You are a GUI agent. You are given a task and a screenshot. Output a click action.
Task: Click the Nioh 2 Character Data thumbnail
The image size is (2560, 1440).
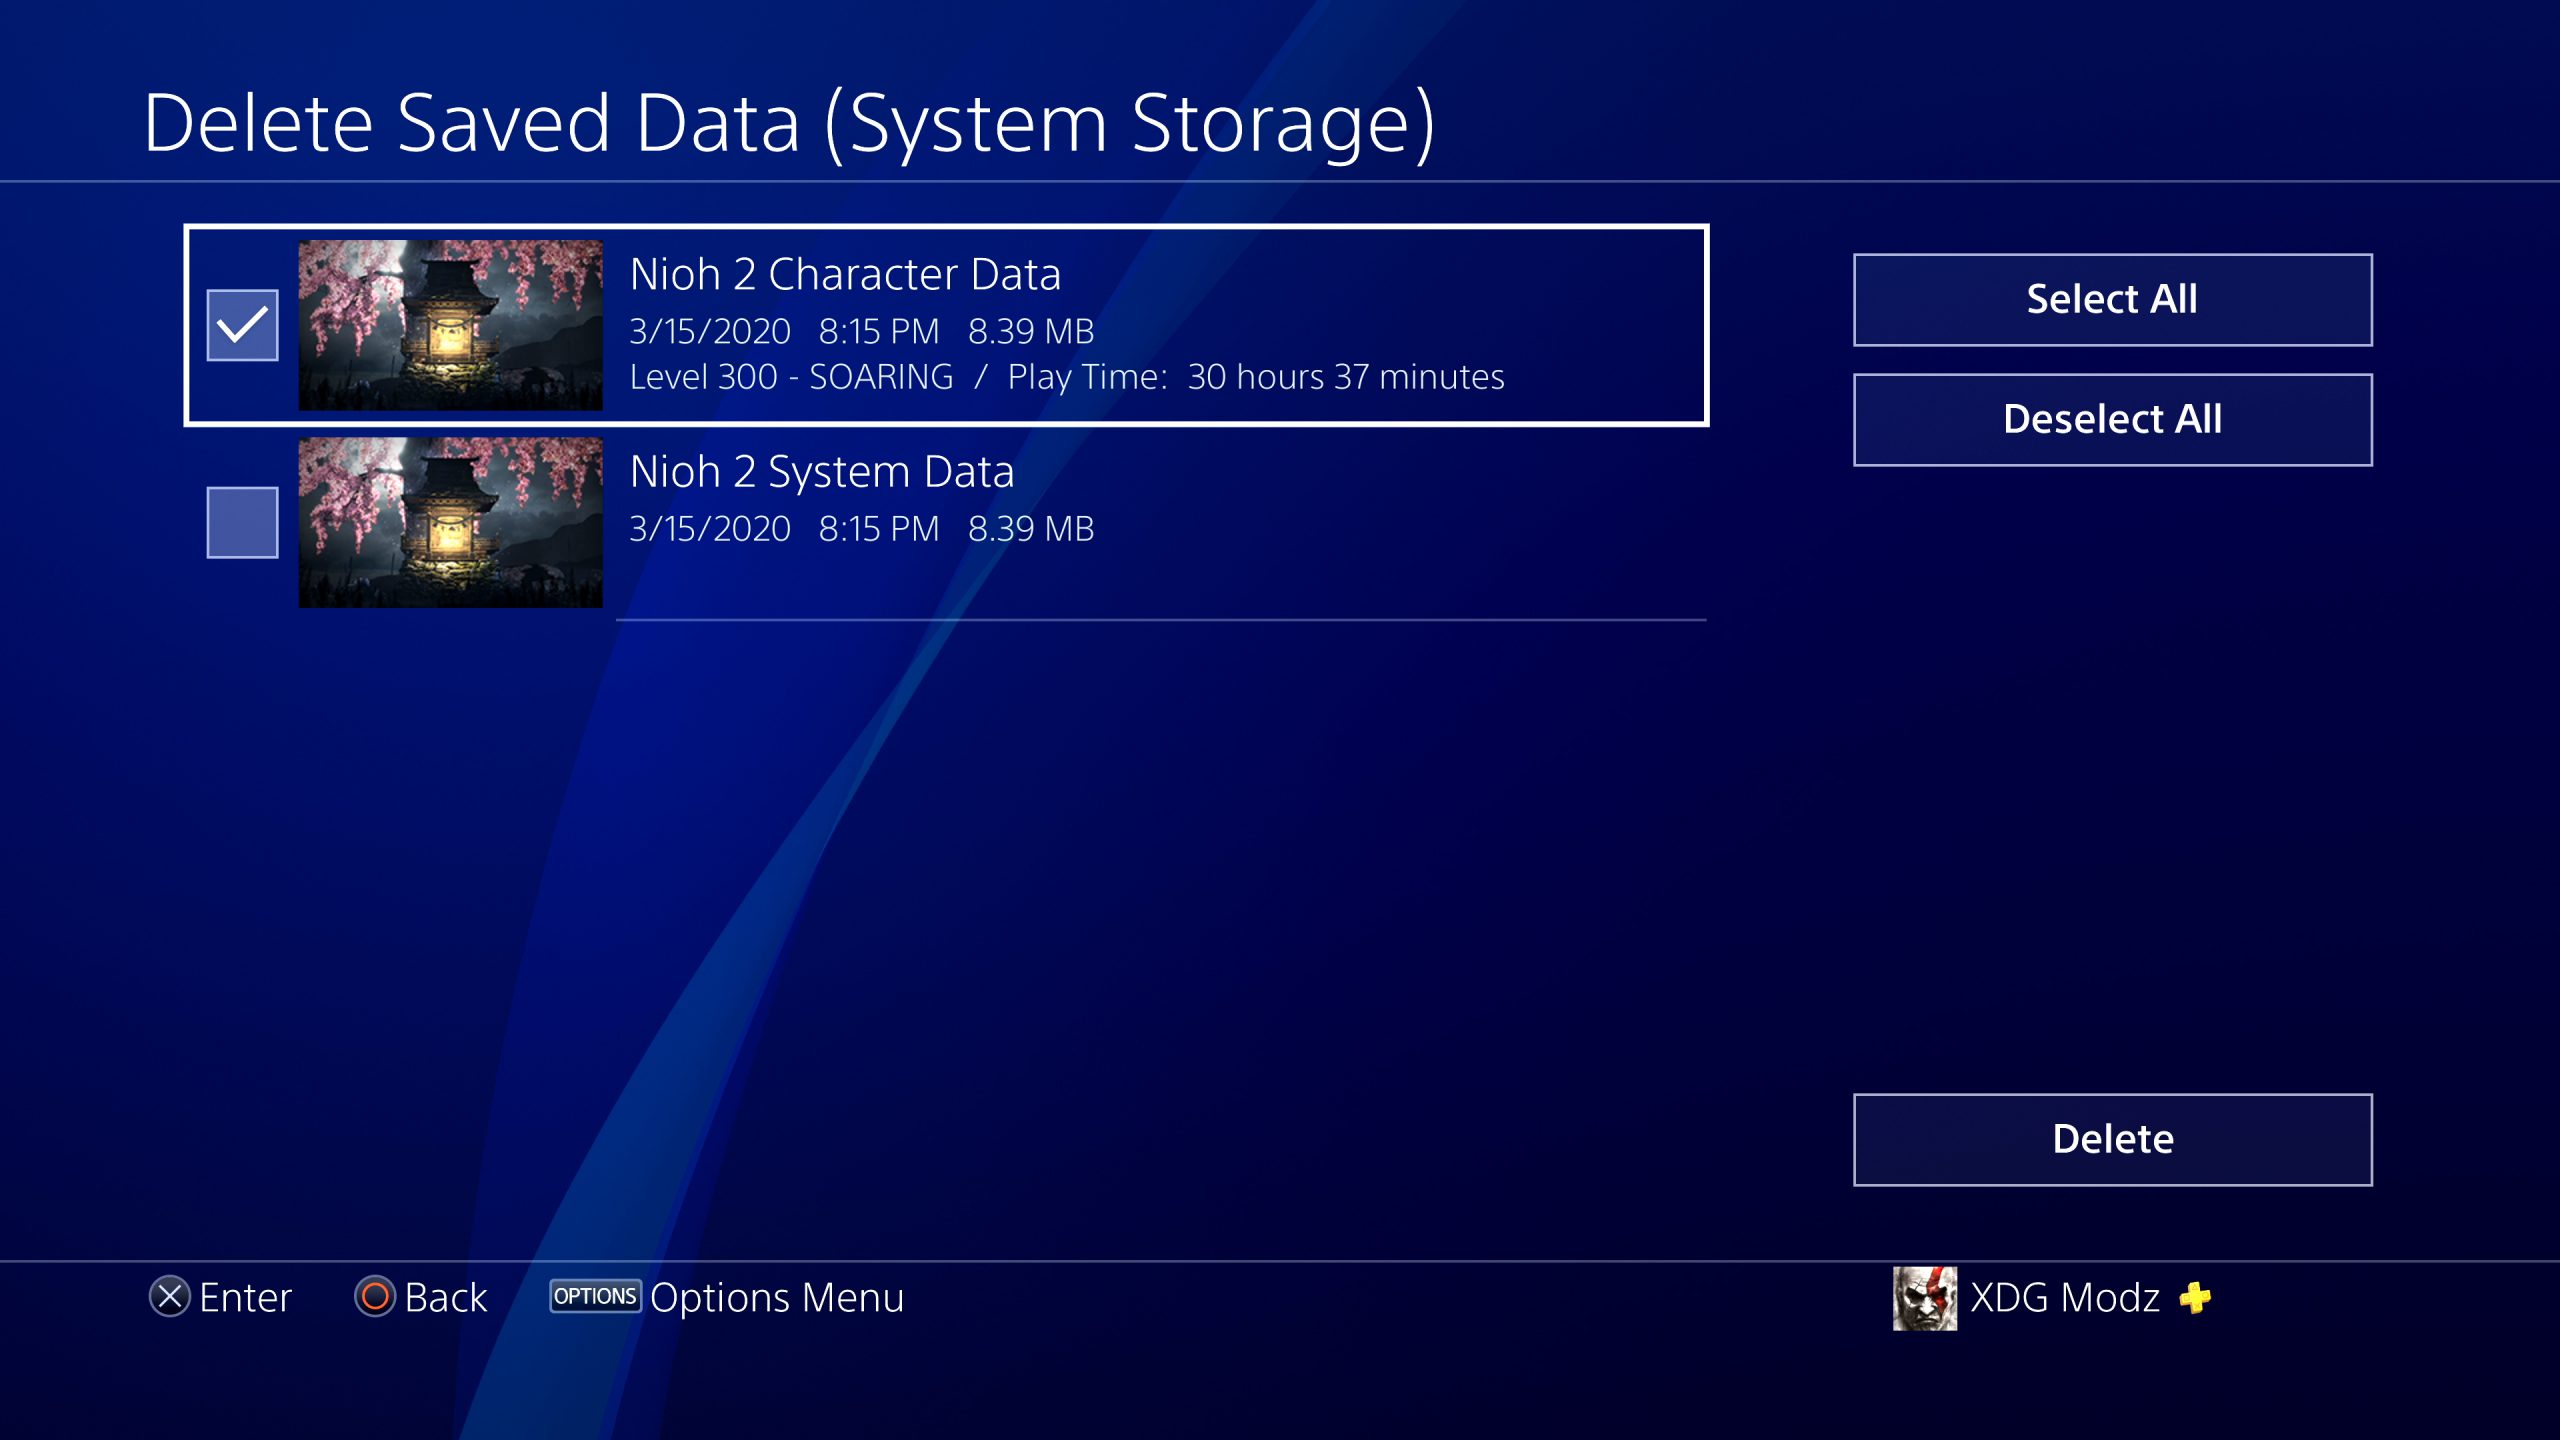pos(451,325)
